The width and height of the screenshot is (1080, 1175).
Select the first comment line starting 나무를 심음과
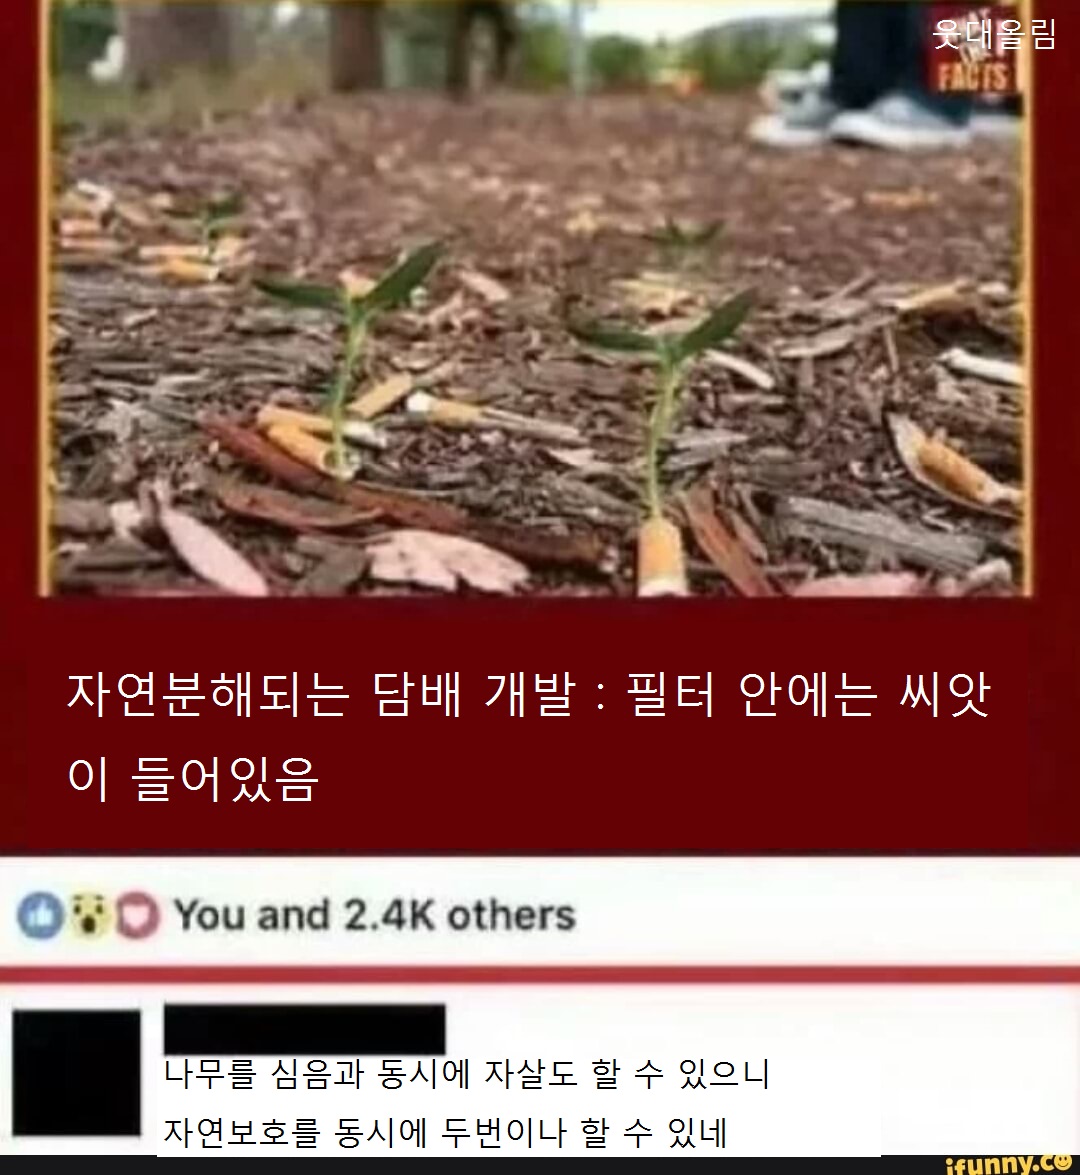pyautogui.click(x=466, y=1075)
